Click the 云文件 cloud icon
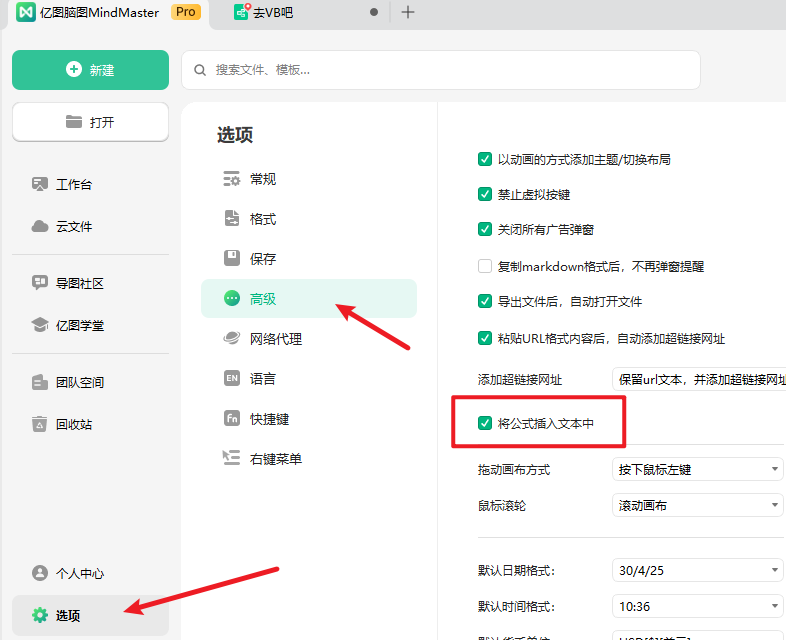The image size is (786, 640). pyautogui.click(x=40, y=227)
